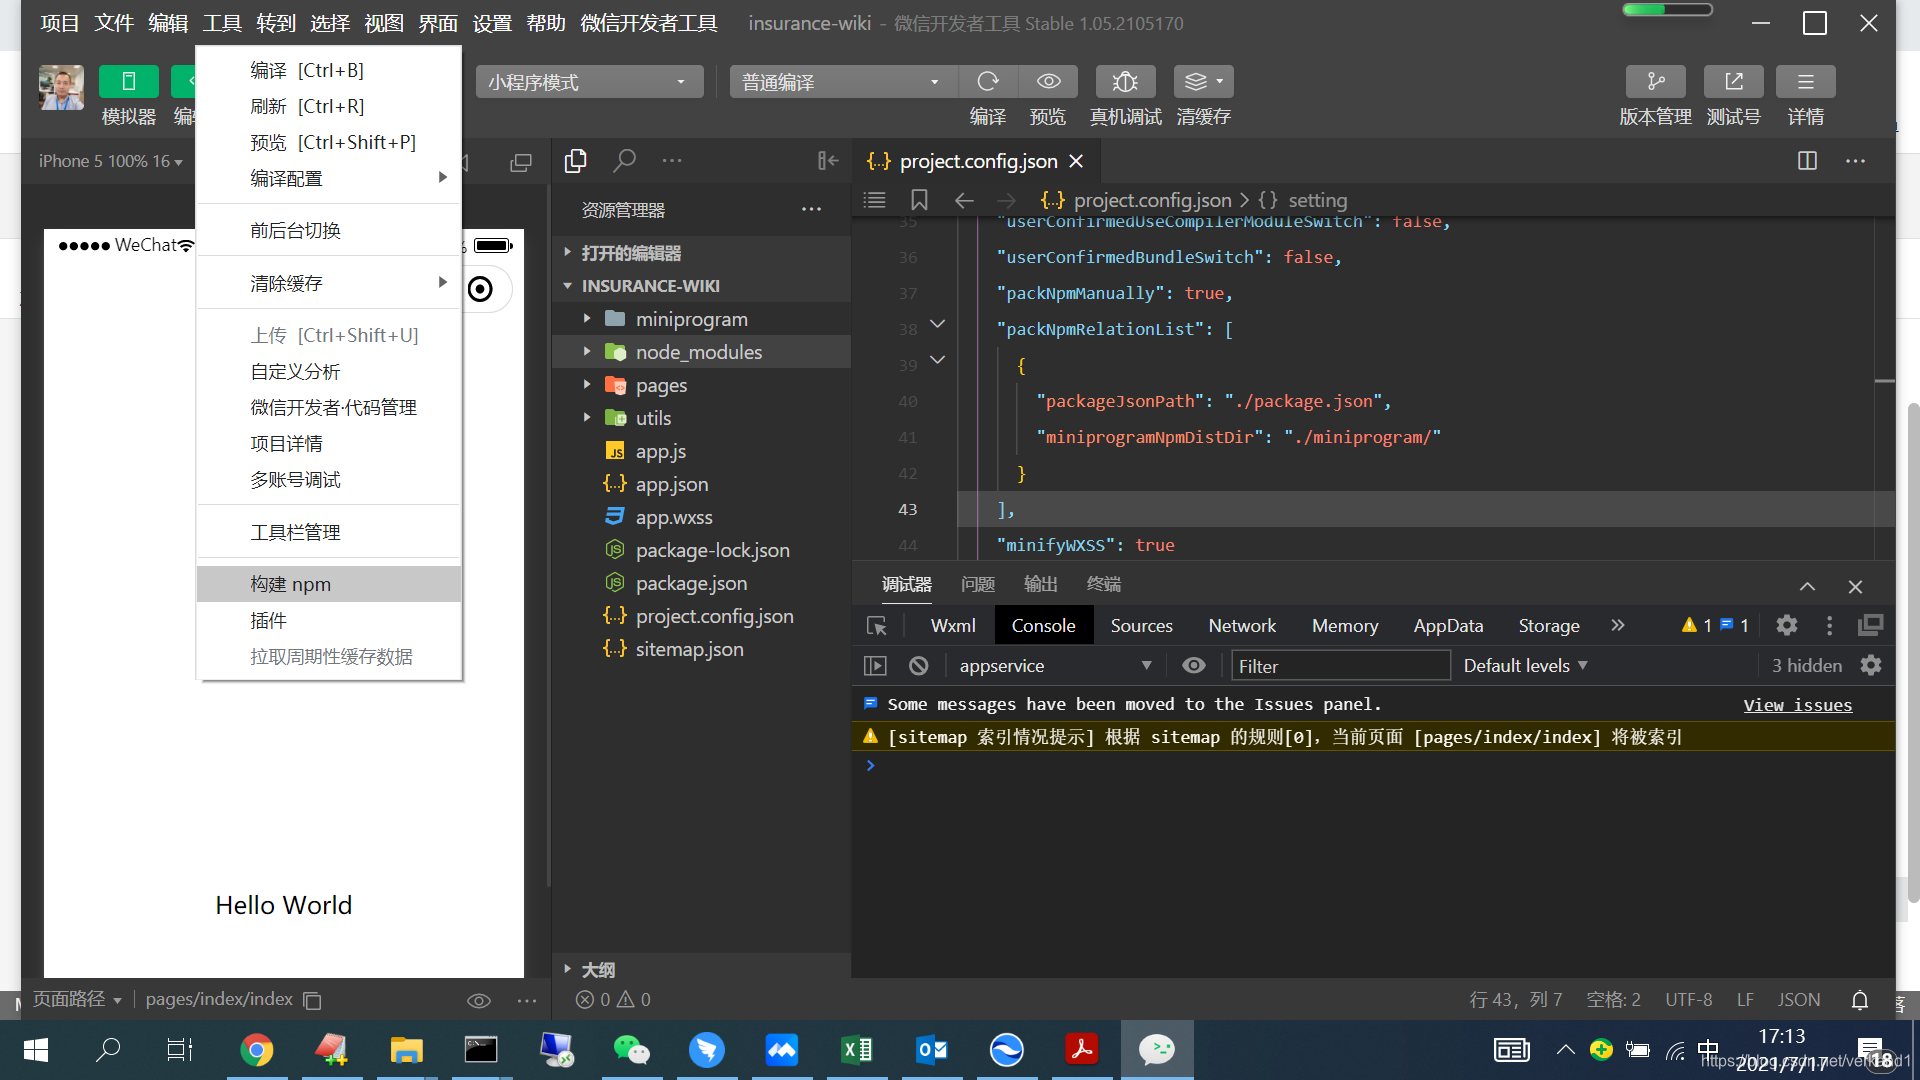The height and width of the screenshot is (1080, 1920).
Task: Open DevTools settings gear icon
Action: [1787, 626]
